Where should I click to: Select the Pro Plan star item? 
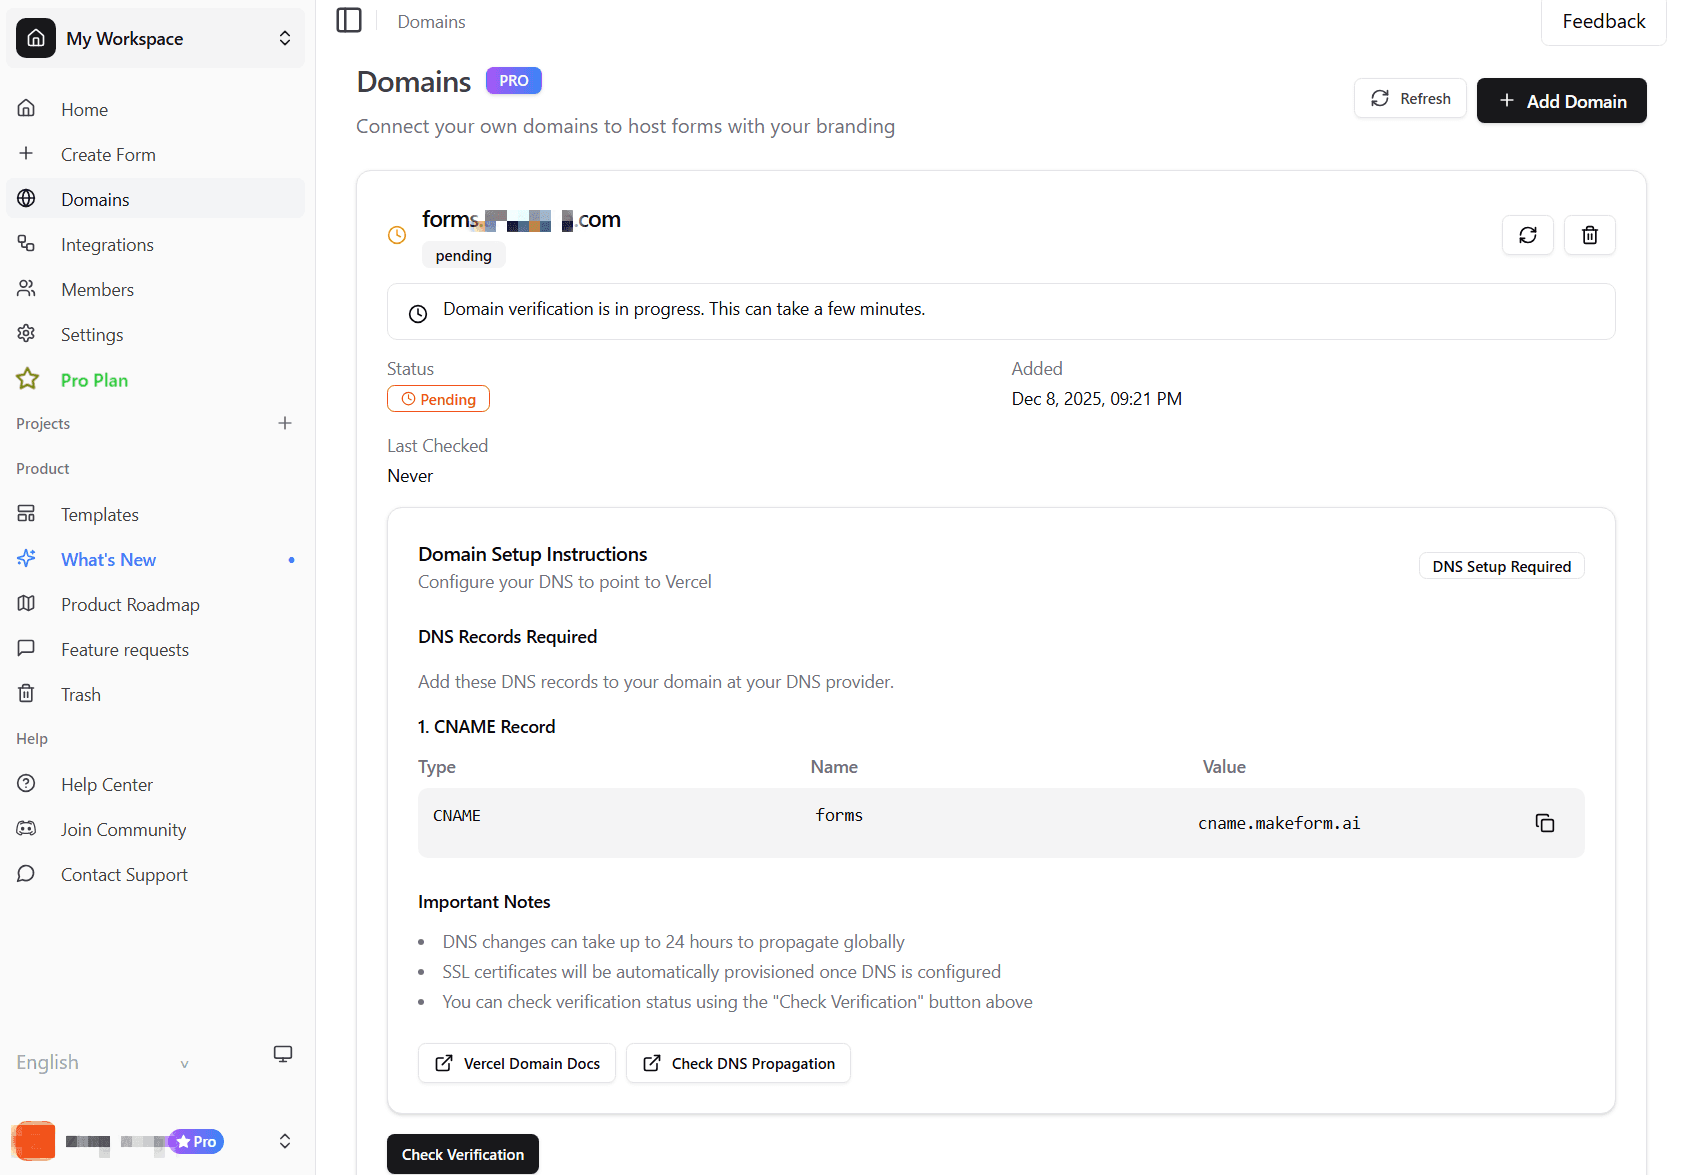coord(94,380)
